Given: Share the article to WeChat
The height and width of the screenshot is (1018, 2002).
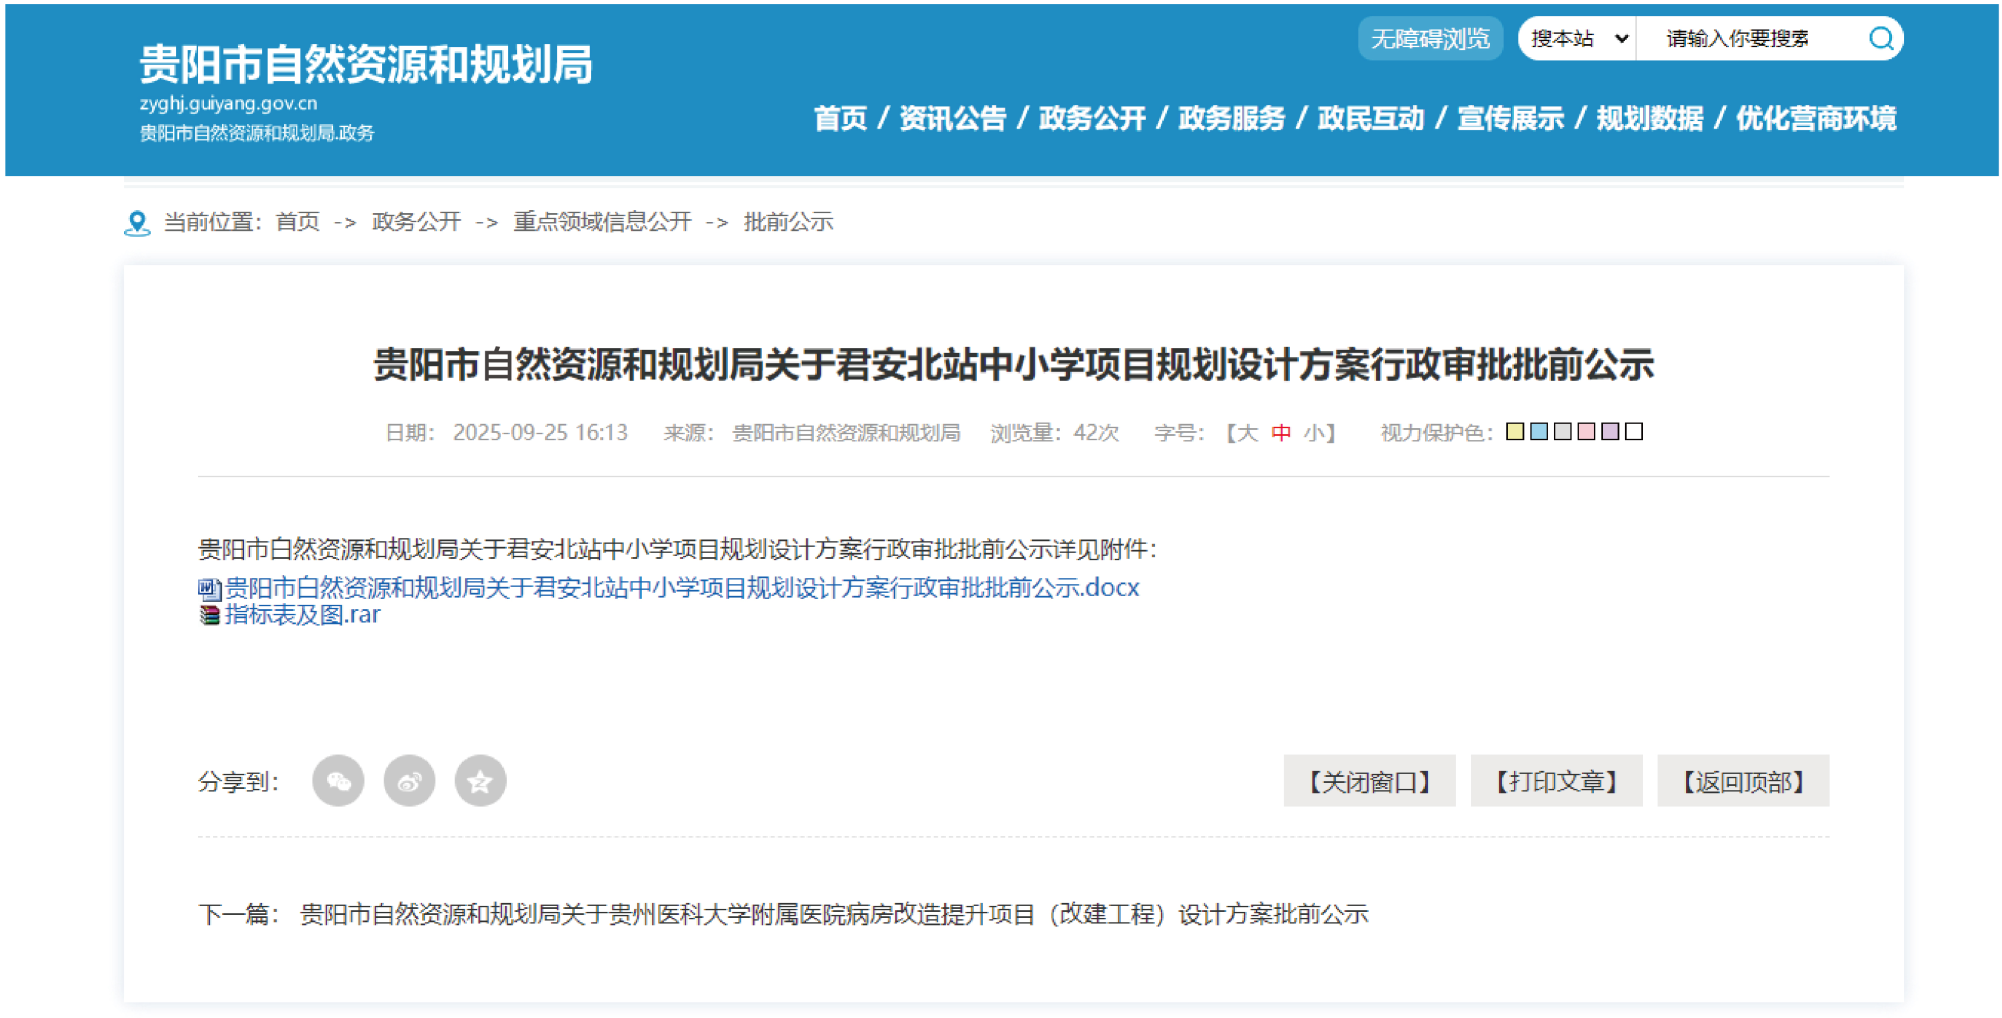Looking at the screenshot, I should tap(338, 781).
